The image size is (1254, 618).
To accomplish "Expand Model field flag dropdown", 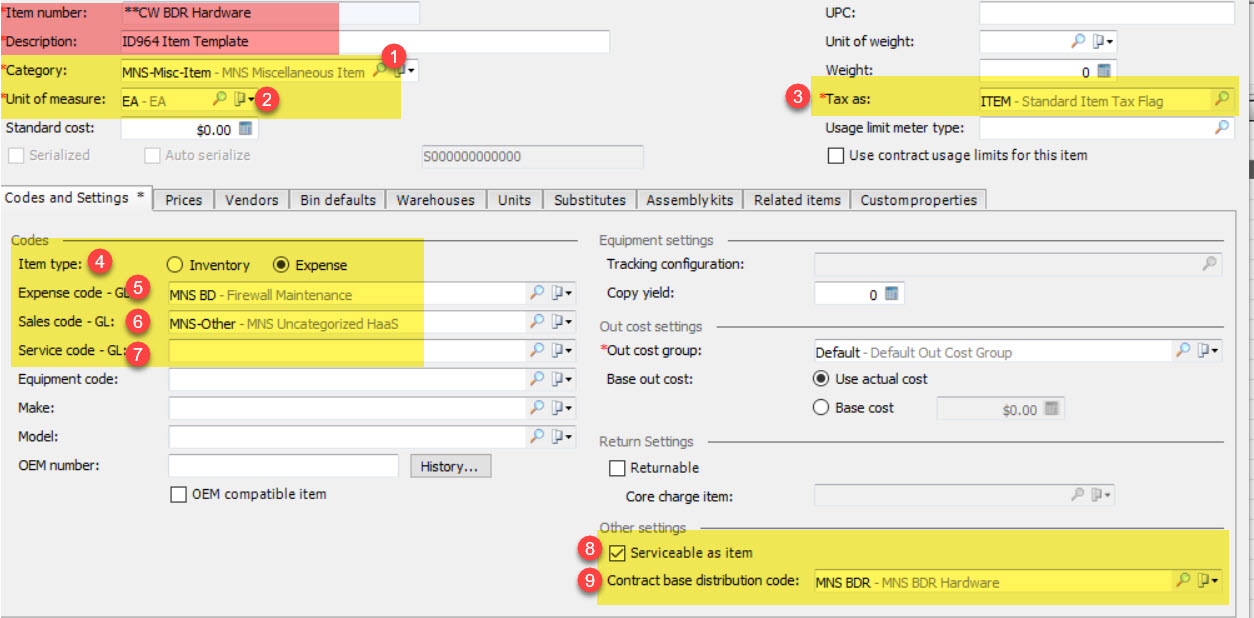I will point(563,437).
